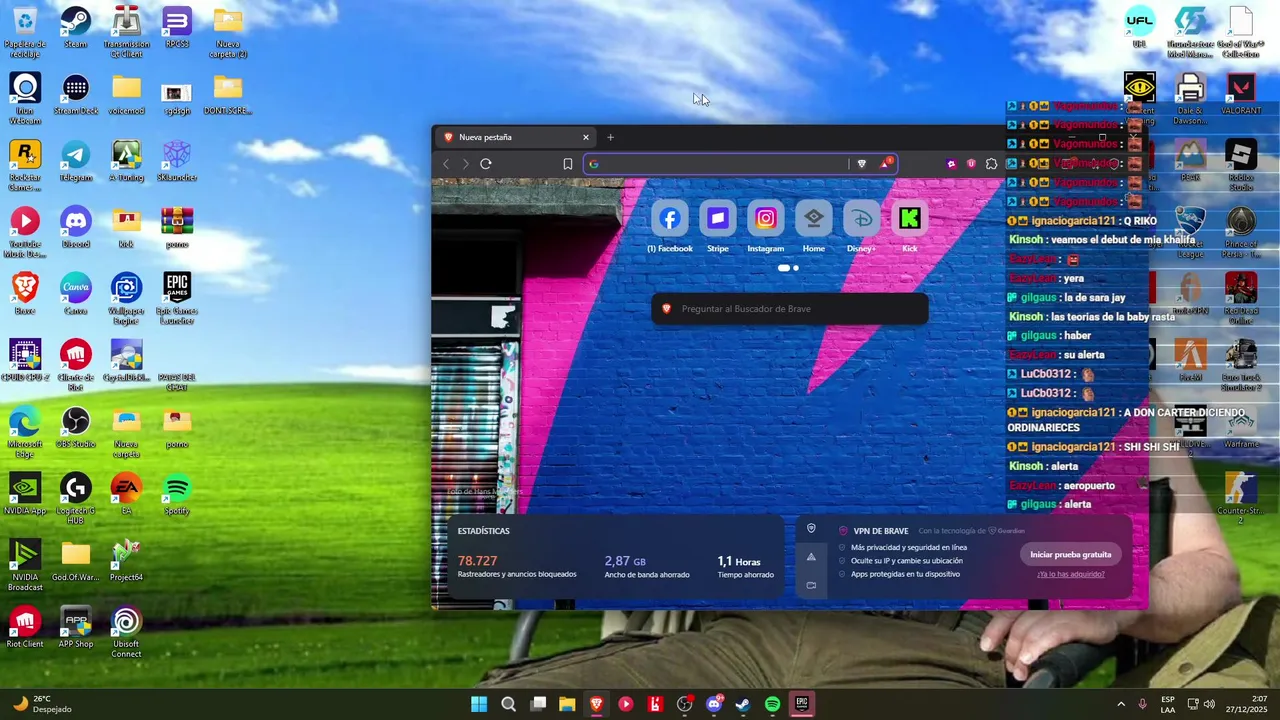Image resolution: width=1280 pixels, height=720 pixels.
Task: Open the Extensions puzzle icon in Brave
Action: 991,164
